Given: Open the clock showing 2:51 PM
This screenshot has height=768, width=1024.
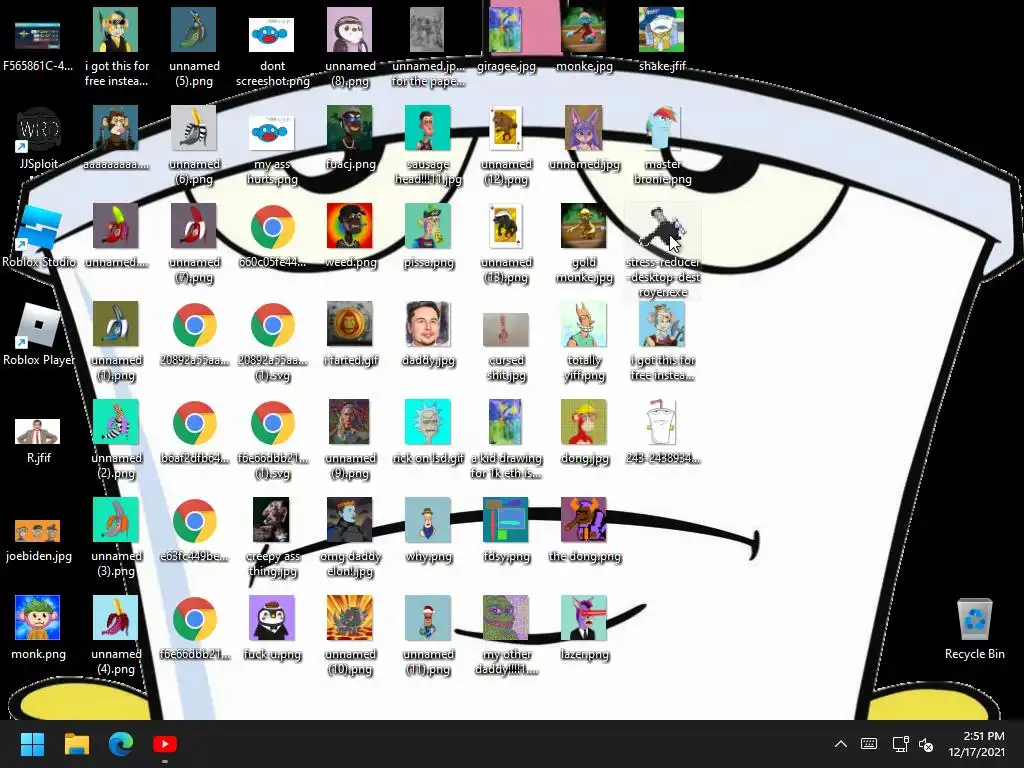Looking at the screenshot, I should click(976, 744).
